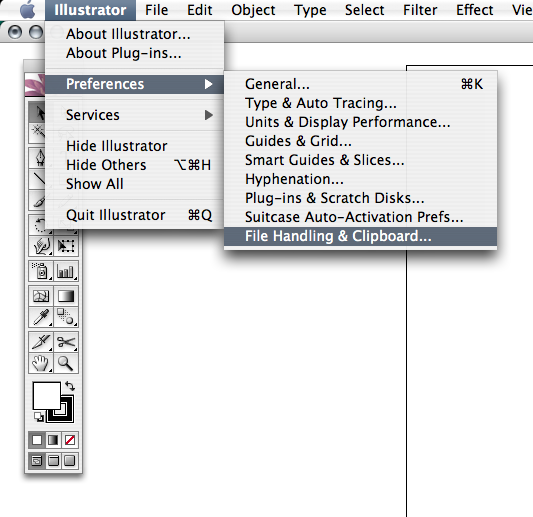This screenshot has width=533, height=517.
Task: Open the Apple menu
Action: coord(27,10)
